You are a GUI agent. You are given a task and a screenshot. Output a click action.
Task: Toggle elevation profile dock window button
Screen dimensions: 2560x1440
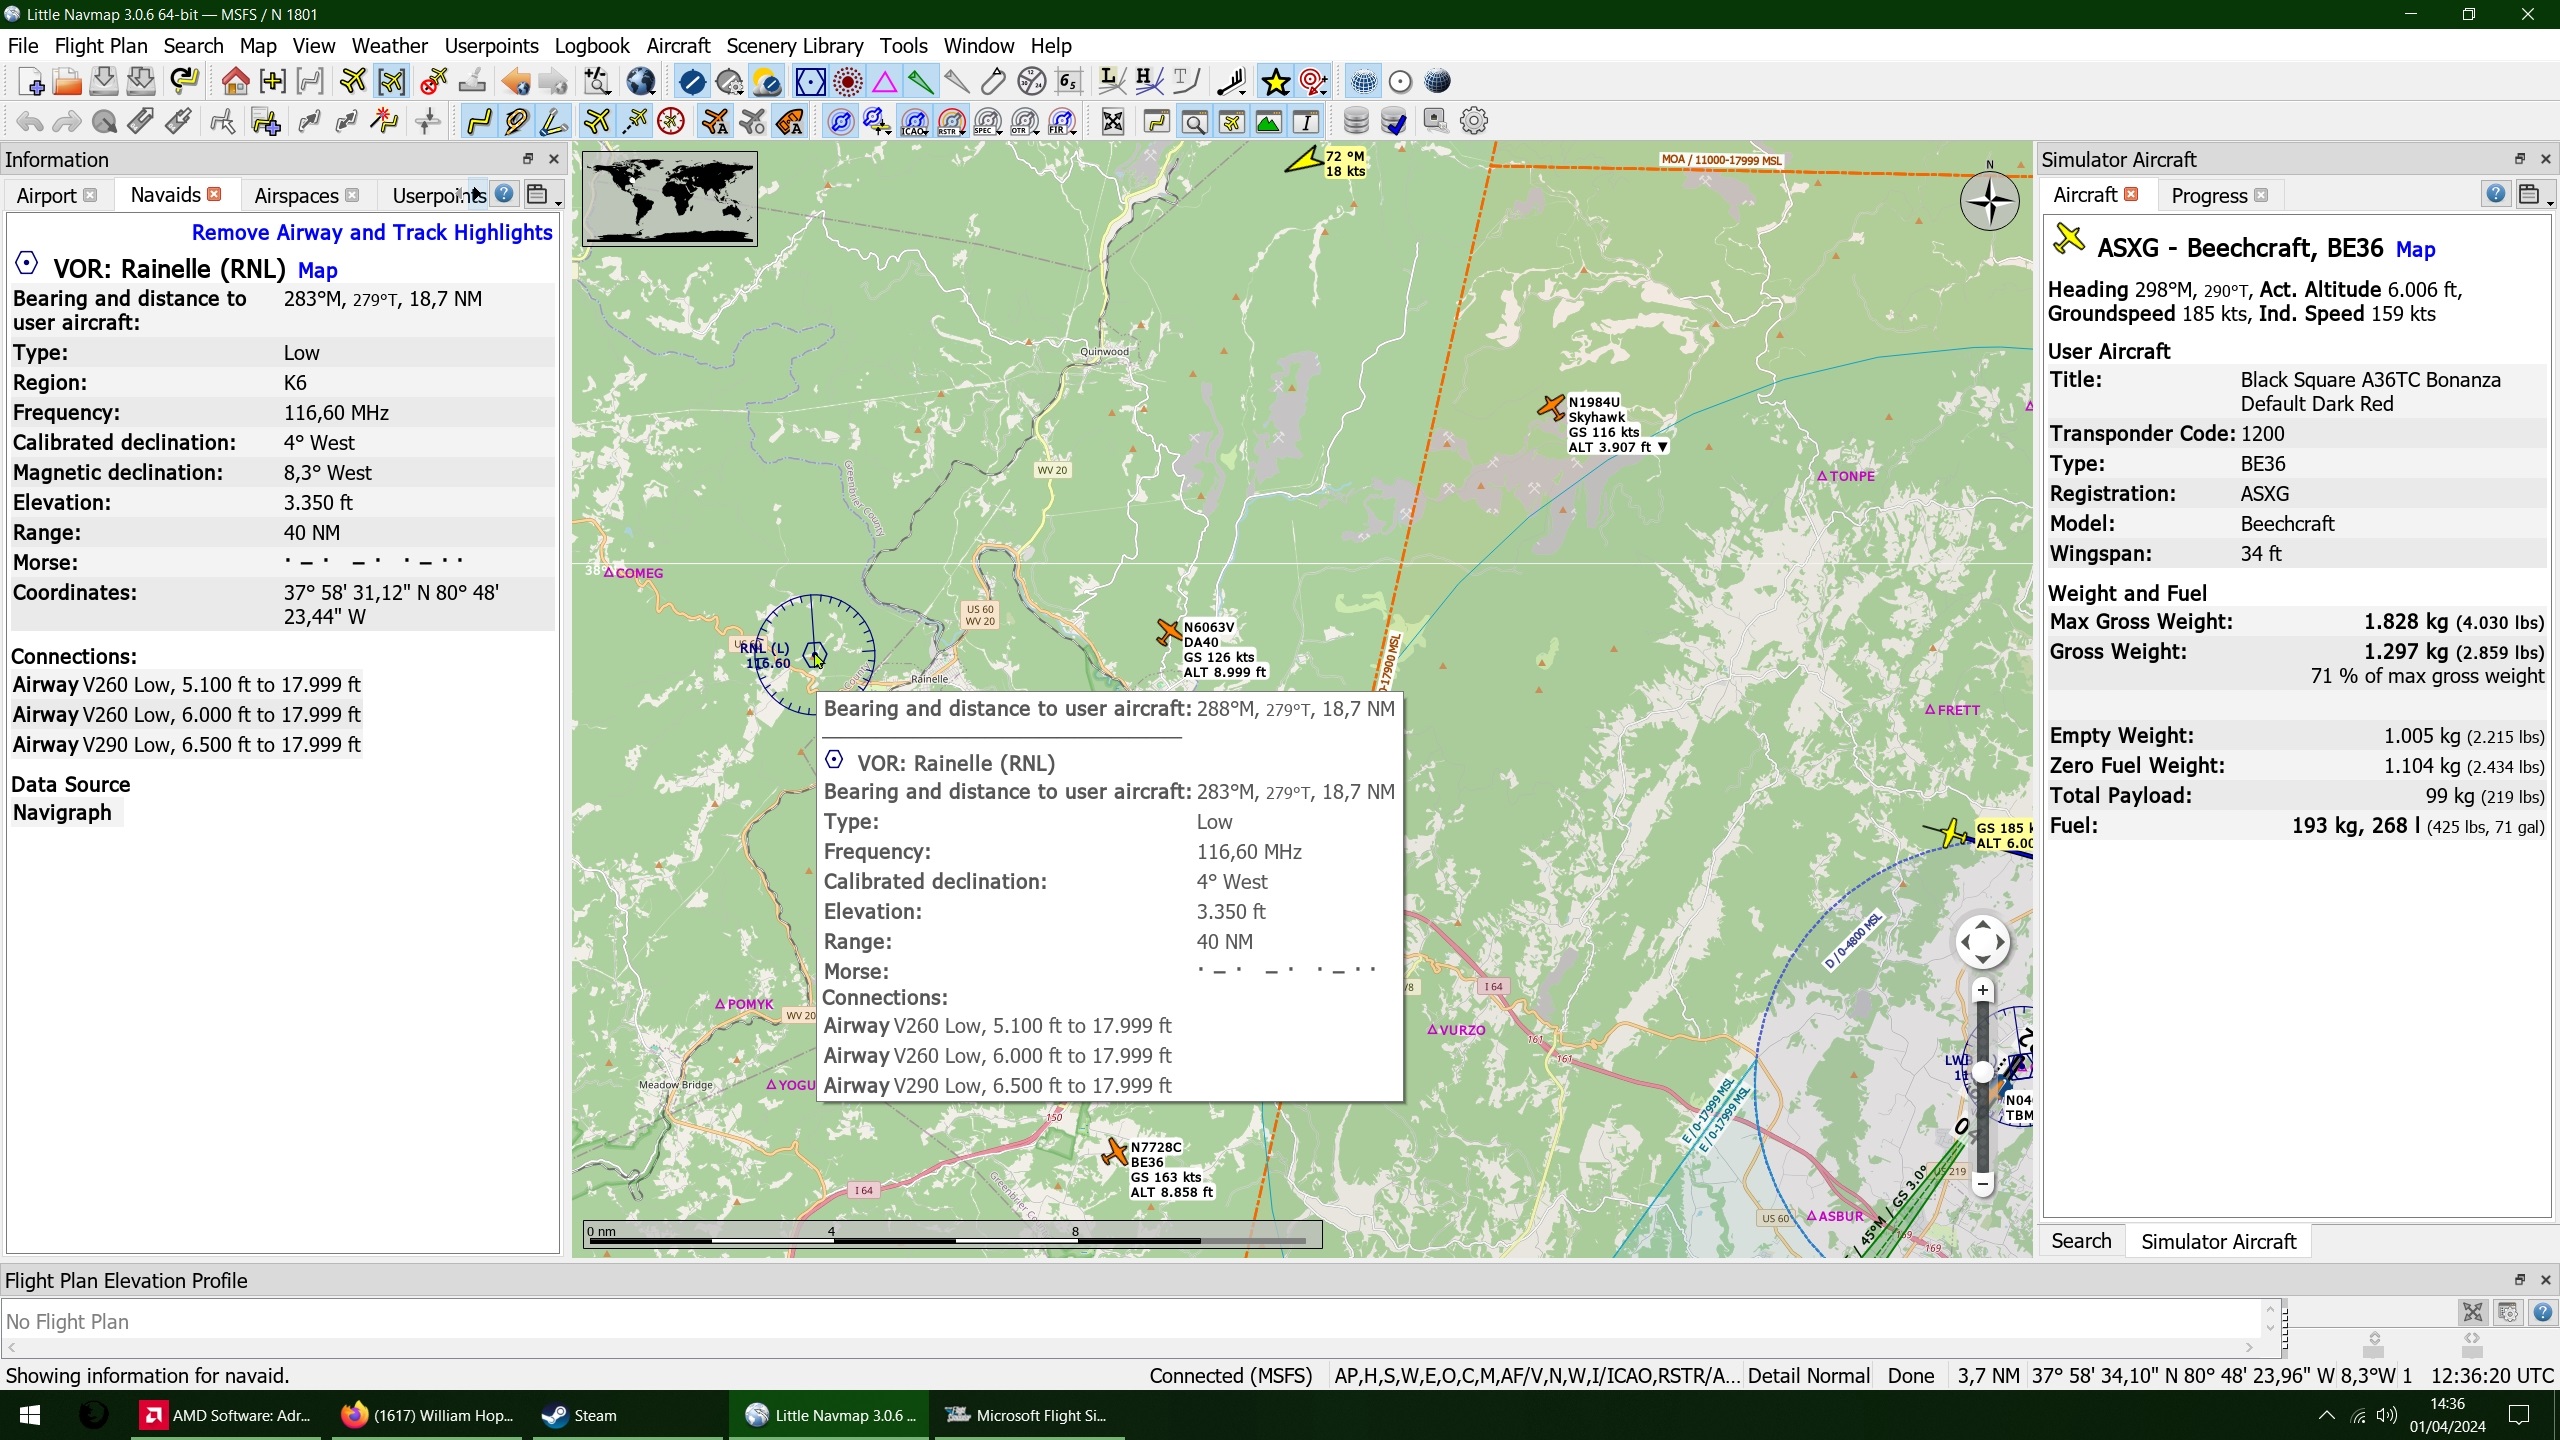click(1268, 122)
